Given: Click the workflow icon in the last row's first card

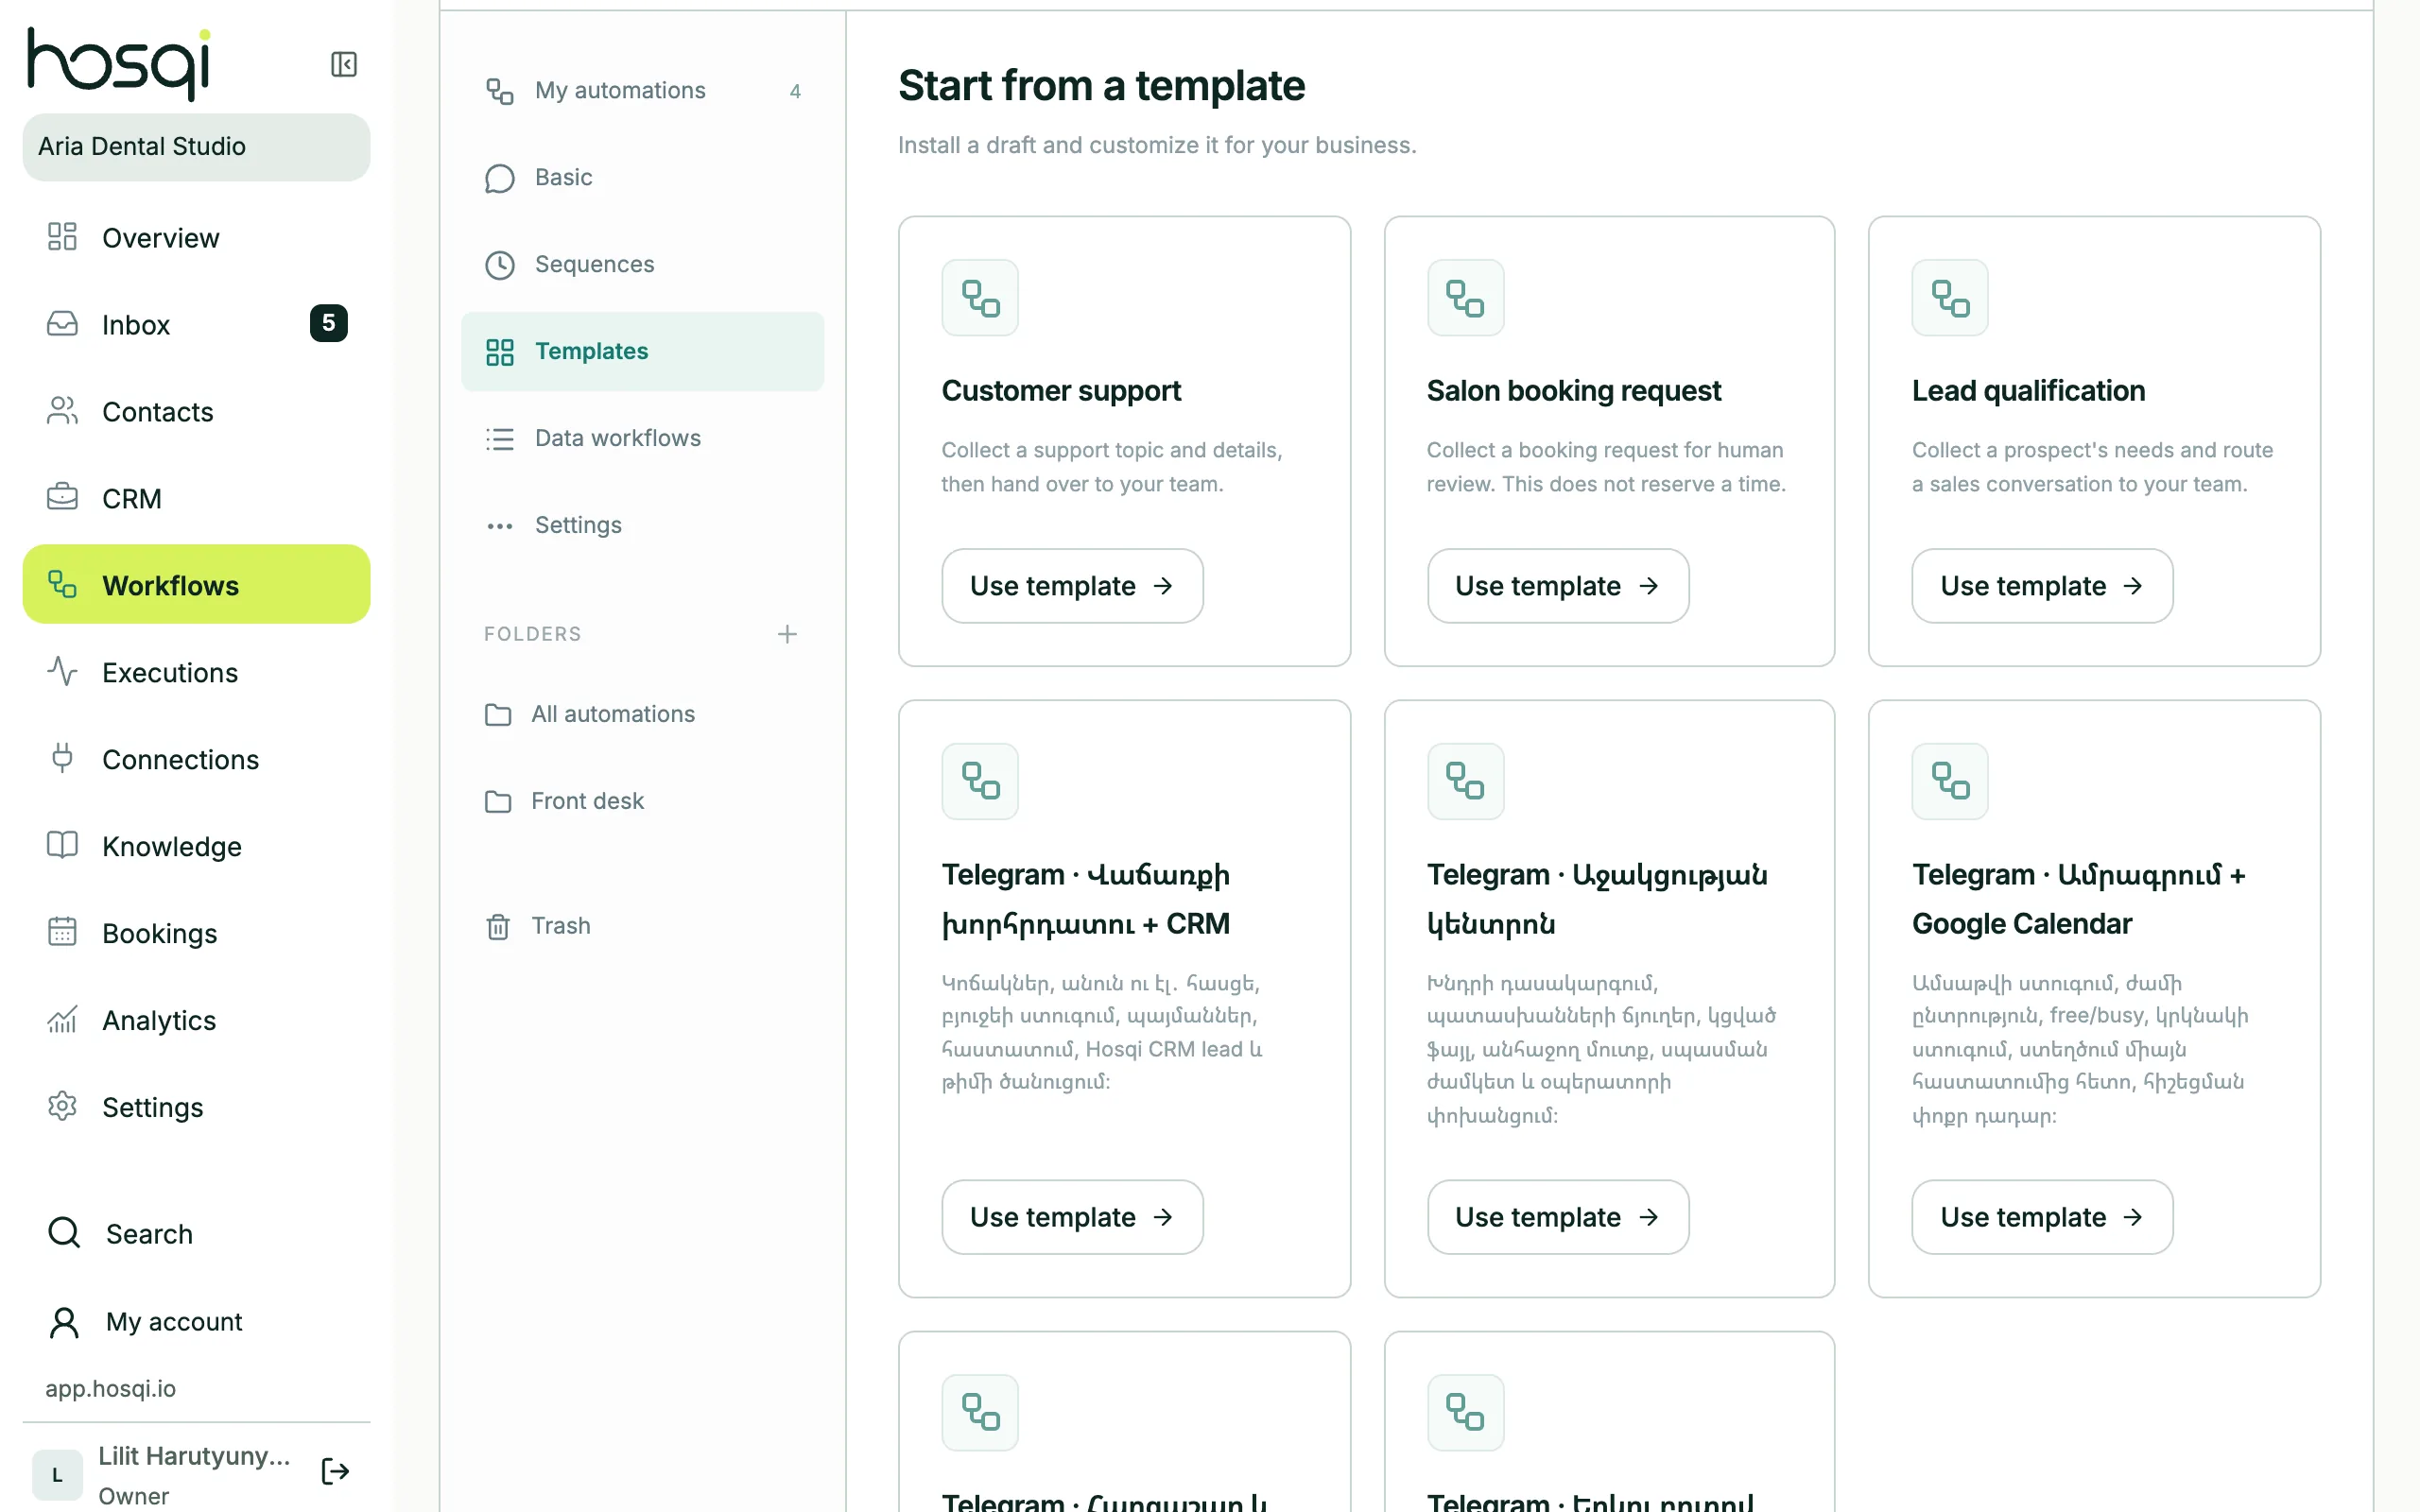Looking at the screenshot, I should point(980,1412).
